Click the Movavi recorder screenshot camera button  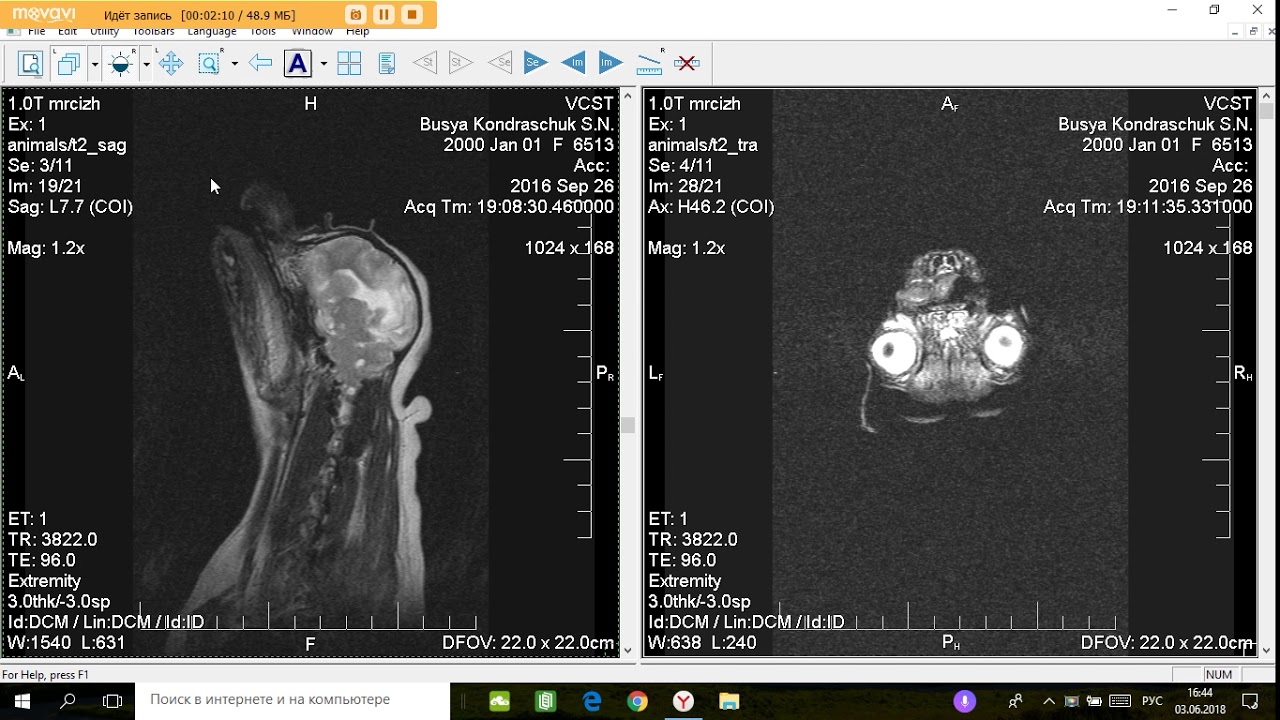(355, 15)
